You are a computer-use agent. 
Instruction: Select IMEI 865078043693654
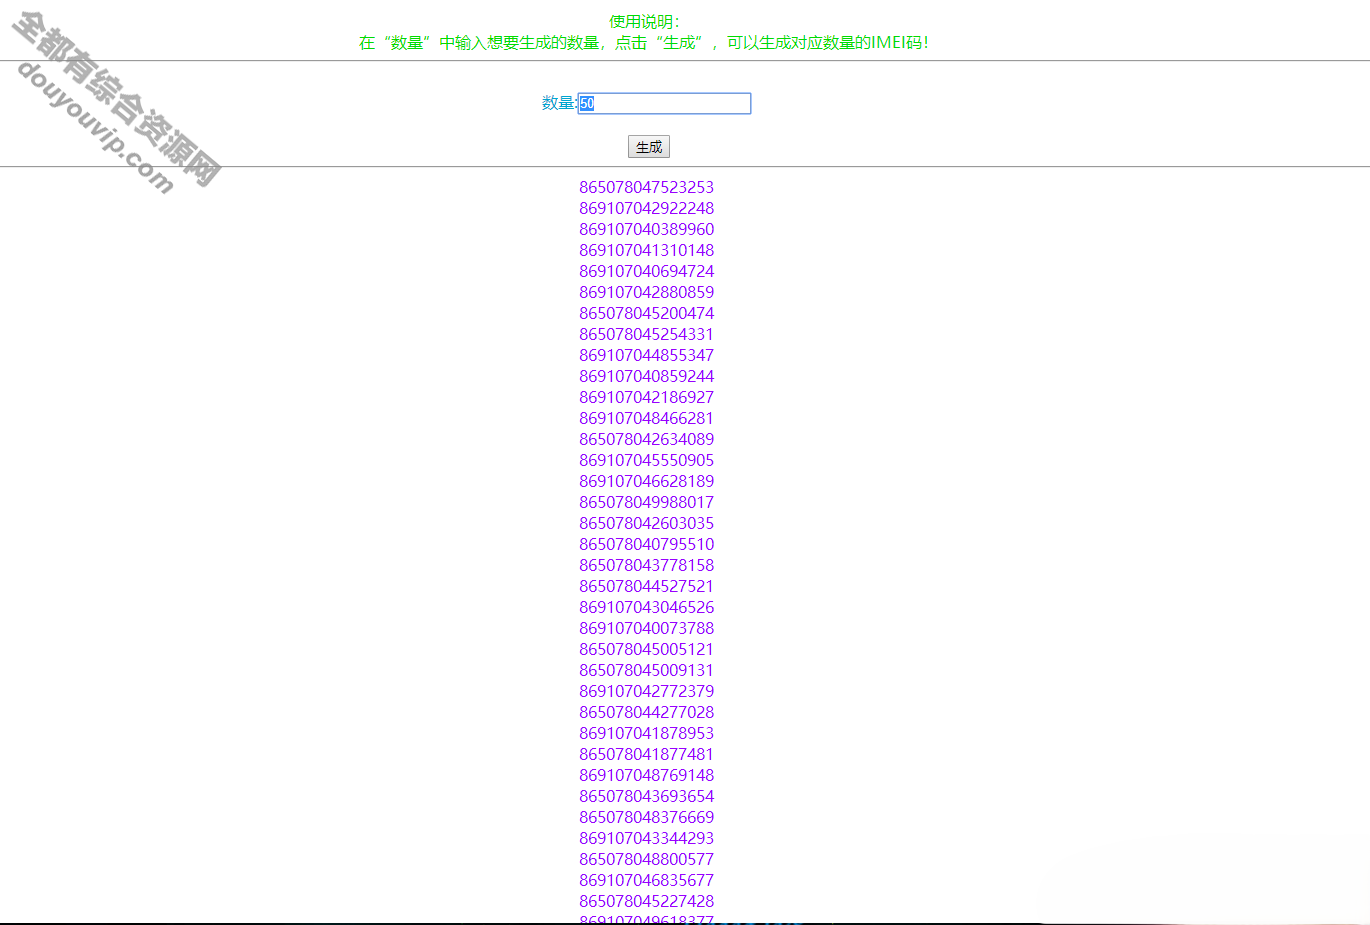click(x=647, y=796)
